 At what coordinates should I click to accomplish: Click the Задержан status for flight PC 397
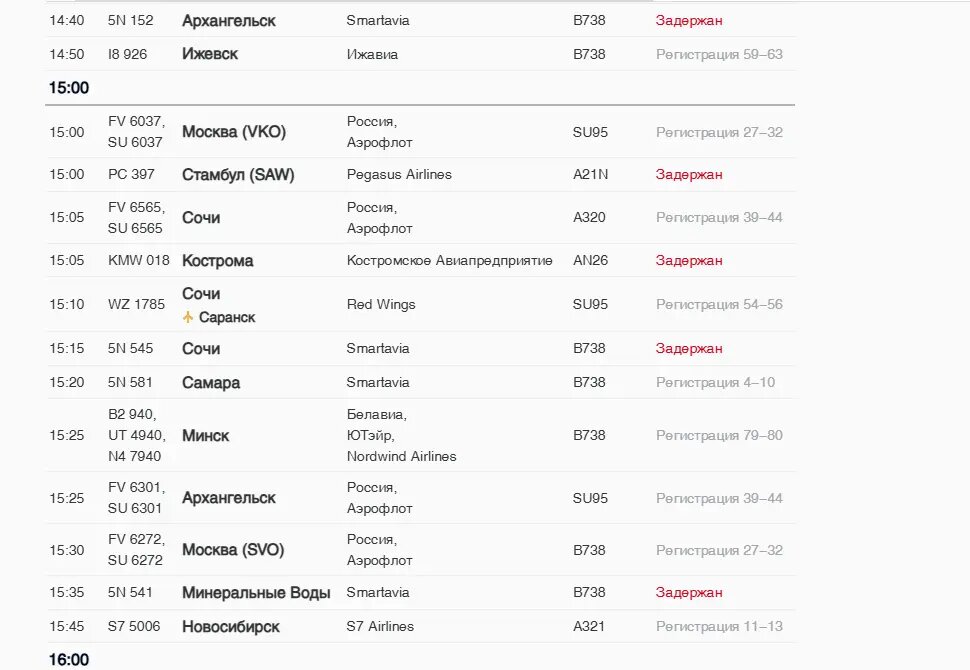pyautogui.click(x=689, y=174)
